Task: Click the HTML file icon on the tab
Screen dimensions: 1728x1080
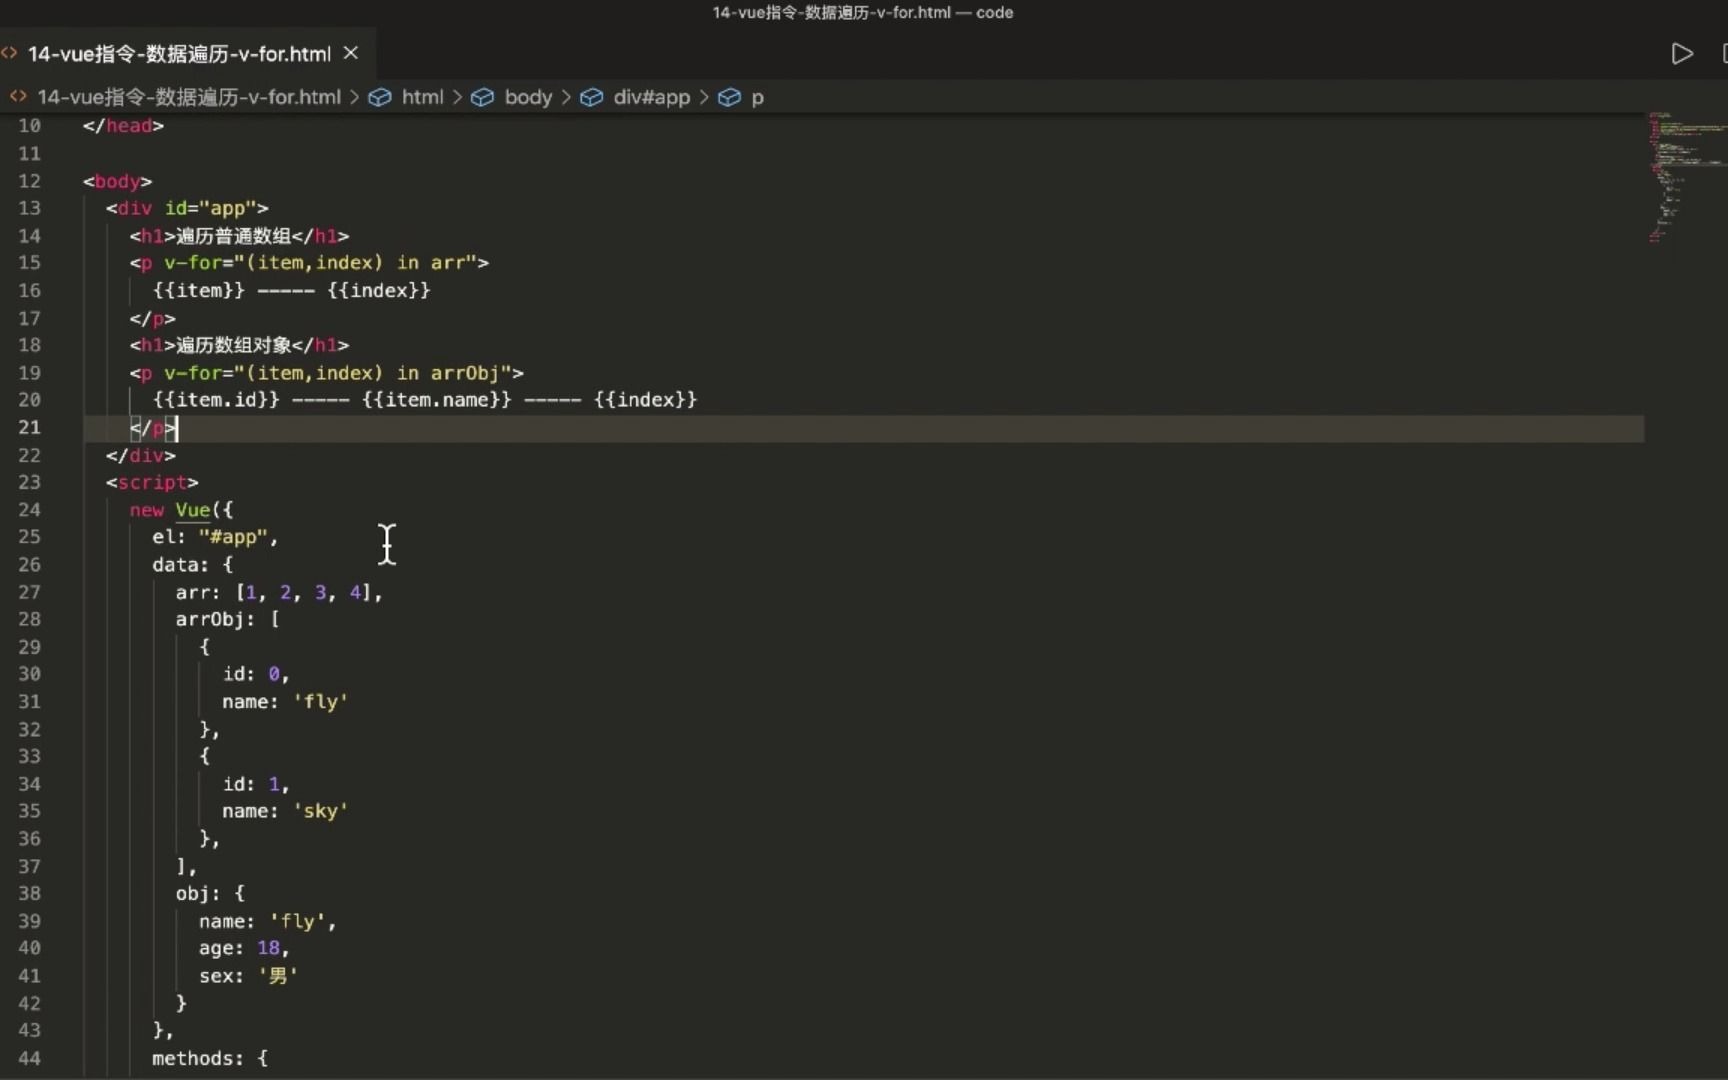Action: [x=9, y=53]
